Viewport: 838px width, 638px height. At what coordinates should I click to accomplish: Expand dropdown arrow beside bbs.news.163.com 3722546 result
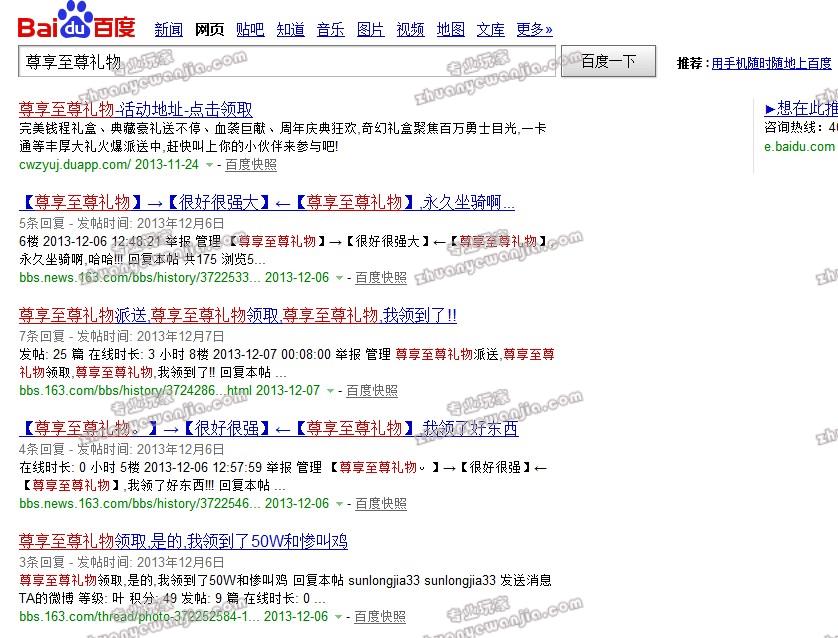(x=339, y=504)
